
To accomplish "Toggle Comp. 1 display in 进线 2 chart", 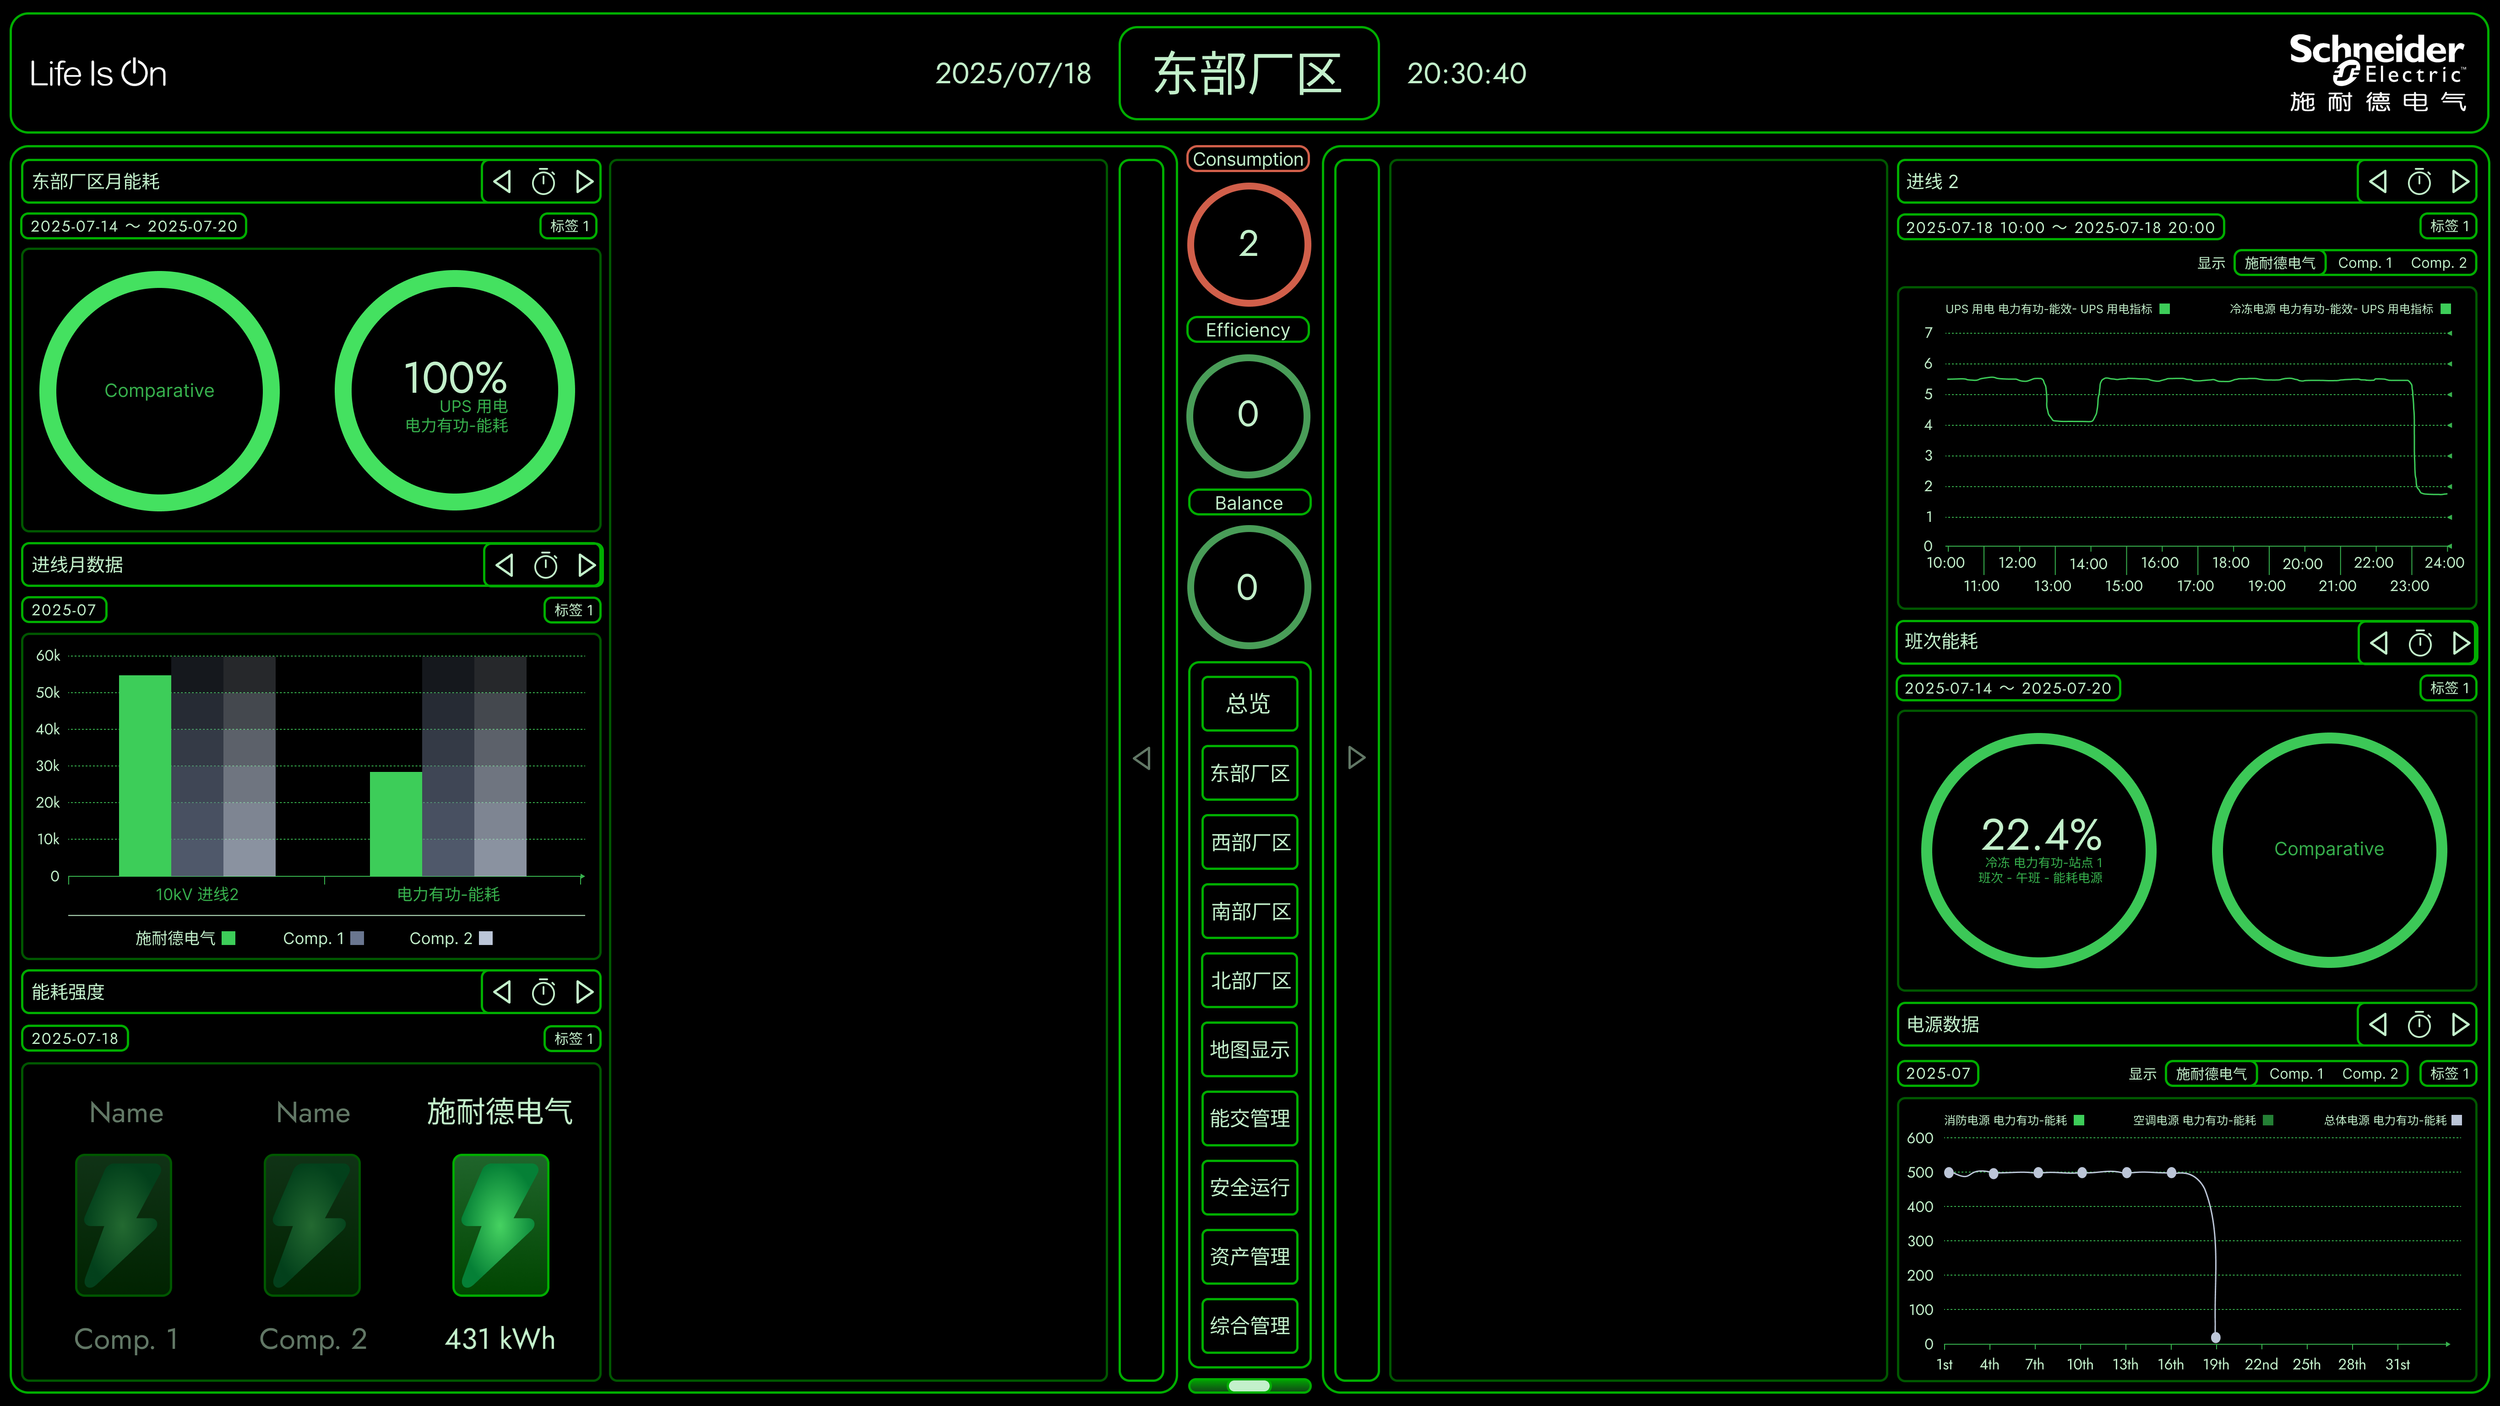I will pos(2364,263).
